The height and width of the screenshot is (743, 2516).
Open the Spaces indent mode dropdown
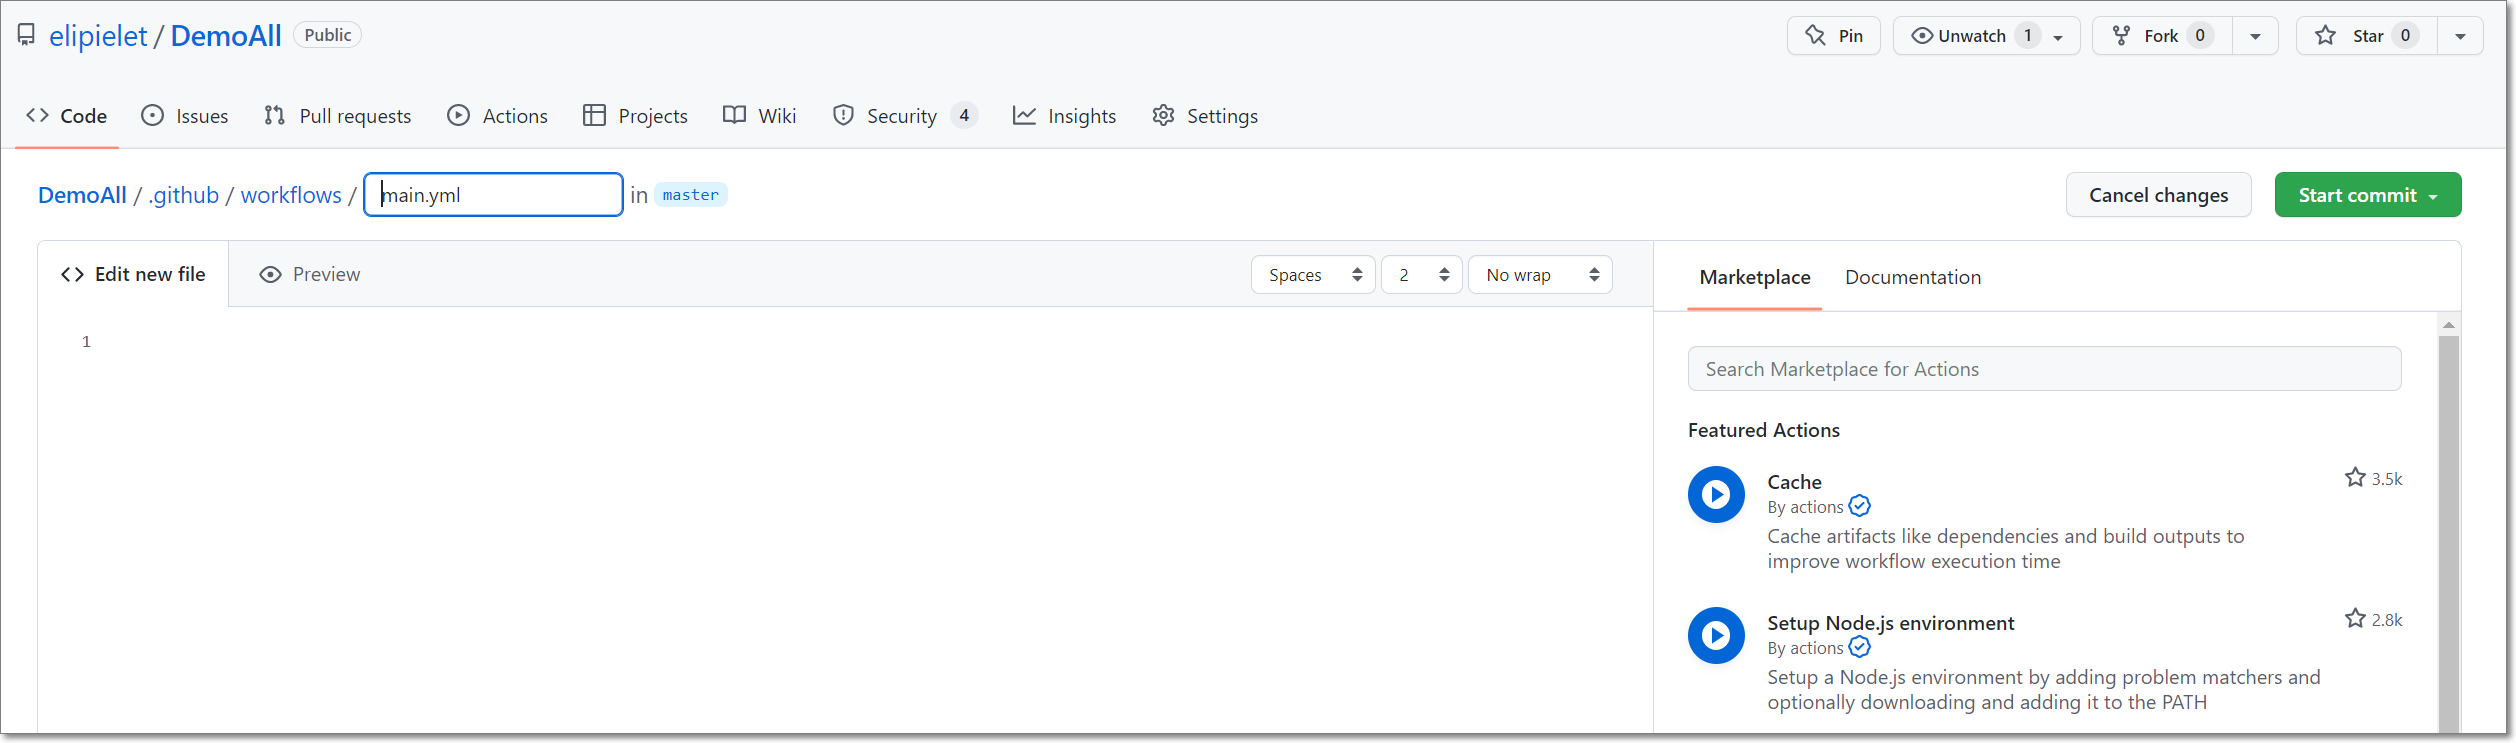point(1313,275)
